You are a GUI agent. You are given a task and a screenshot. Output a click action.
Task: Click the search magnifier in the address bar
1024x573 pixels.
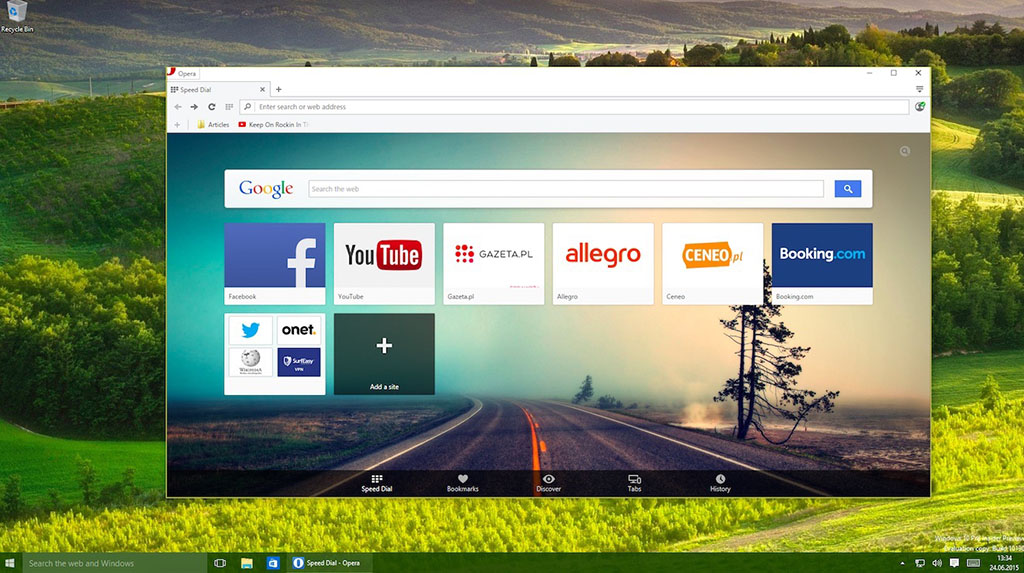pos(248,106)
